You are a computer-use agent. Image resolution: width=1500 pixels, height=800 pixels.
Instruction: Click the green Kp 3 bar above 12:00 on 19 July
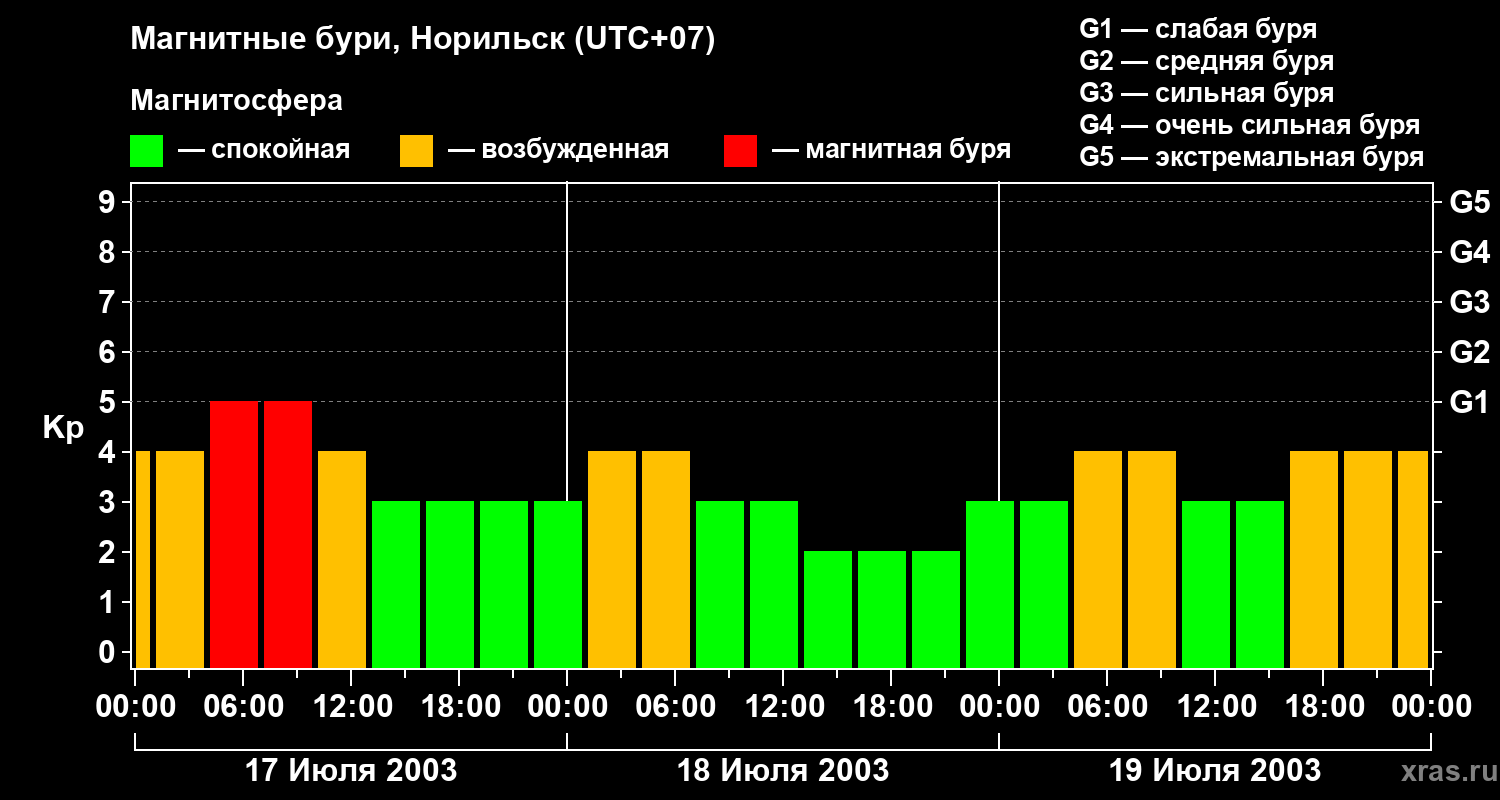(x=1206, y=585)
